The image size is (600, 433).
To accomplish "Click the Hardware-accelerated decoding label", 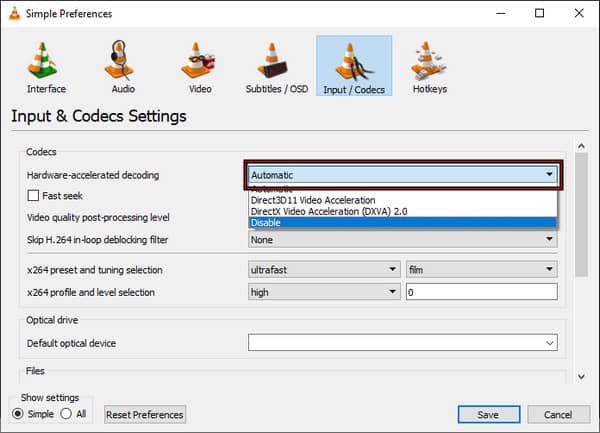I will point(93,175).
